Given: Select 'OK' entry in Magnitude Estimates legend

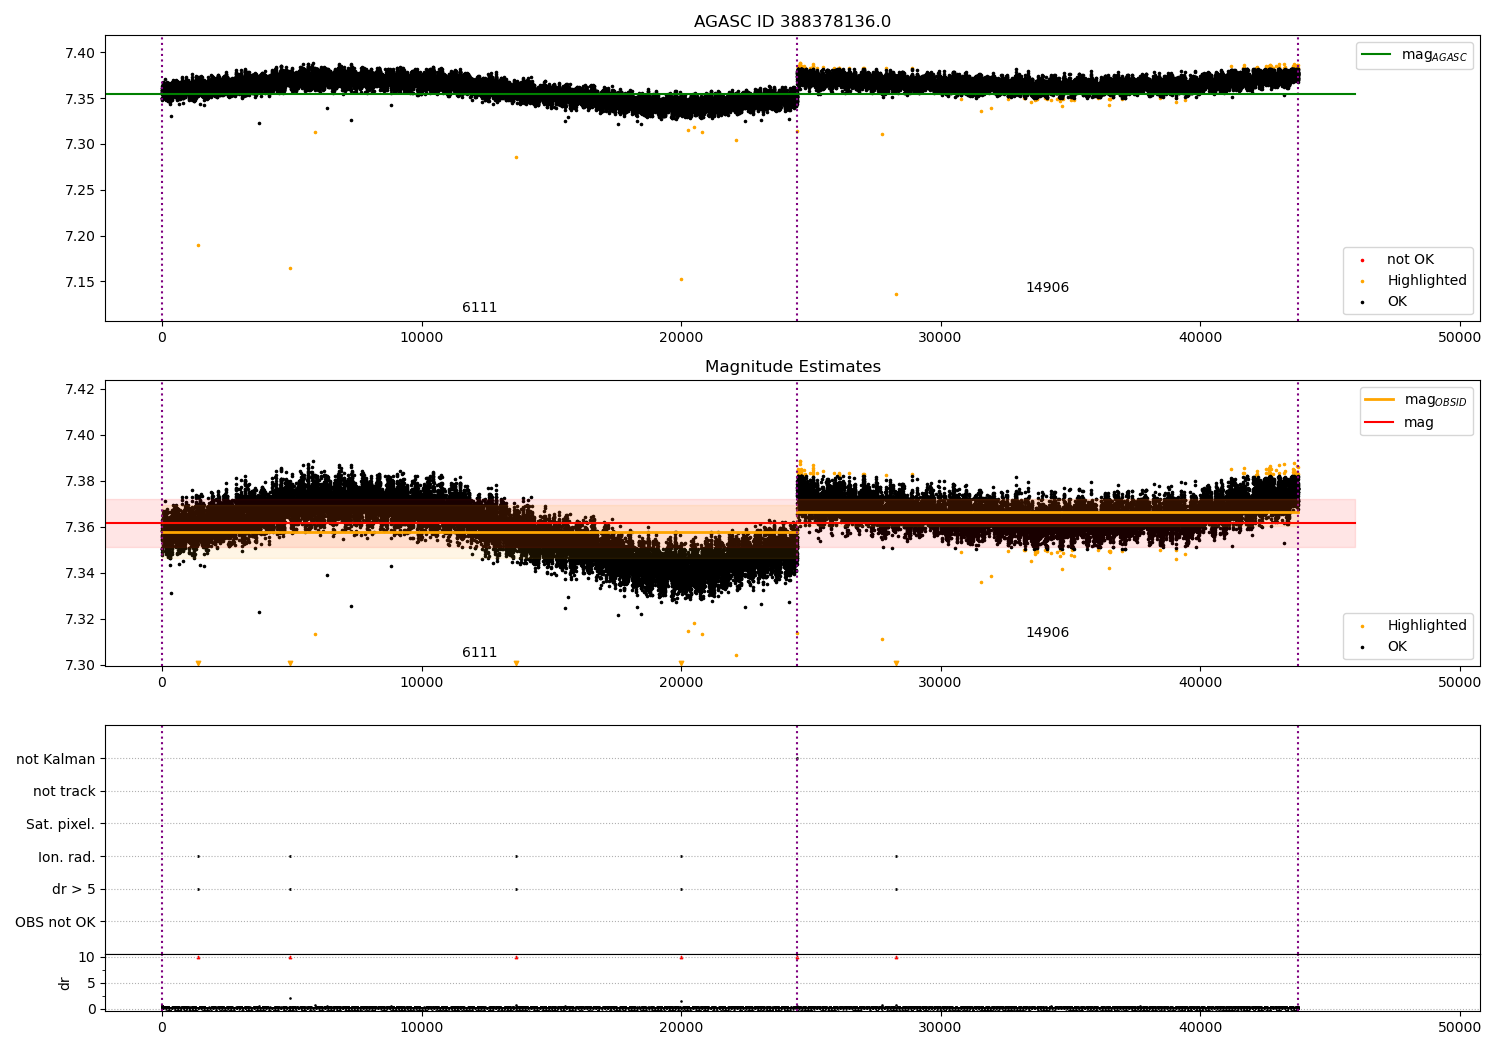Looking at the screenshot, I should point(1396,647).
